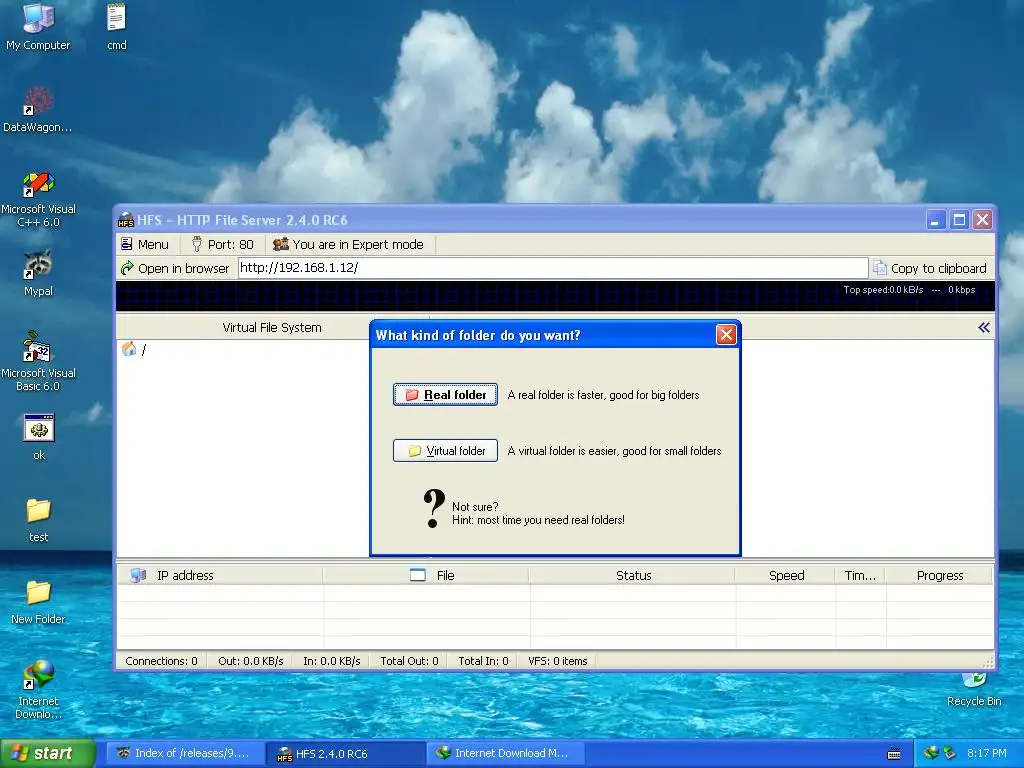Select the Internet Download Manager desktop icon
Image resolution: width=1024 pixels, height=768 pixels.
pyautogui.click(x=38, y=690)
